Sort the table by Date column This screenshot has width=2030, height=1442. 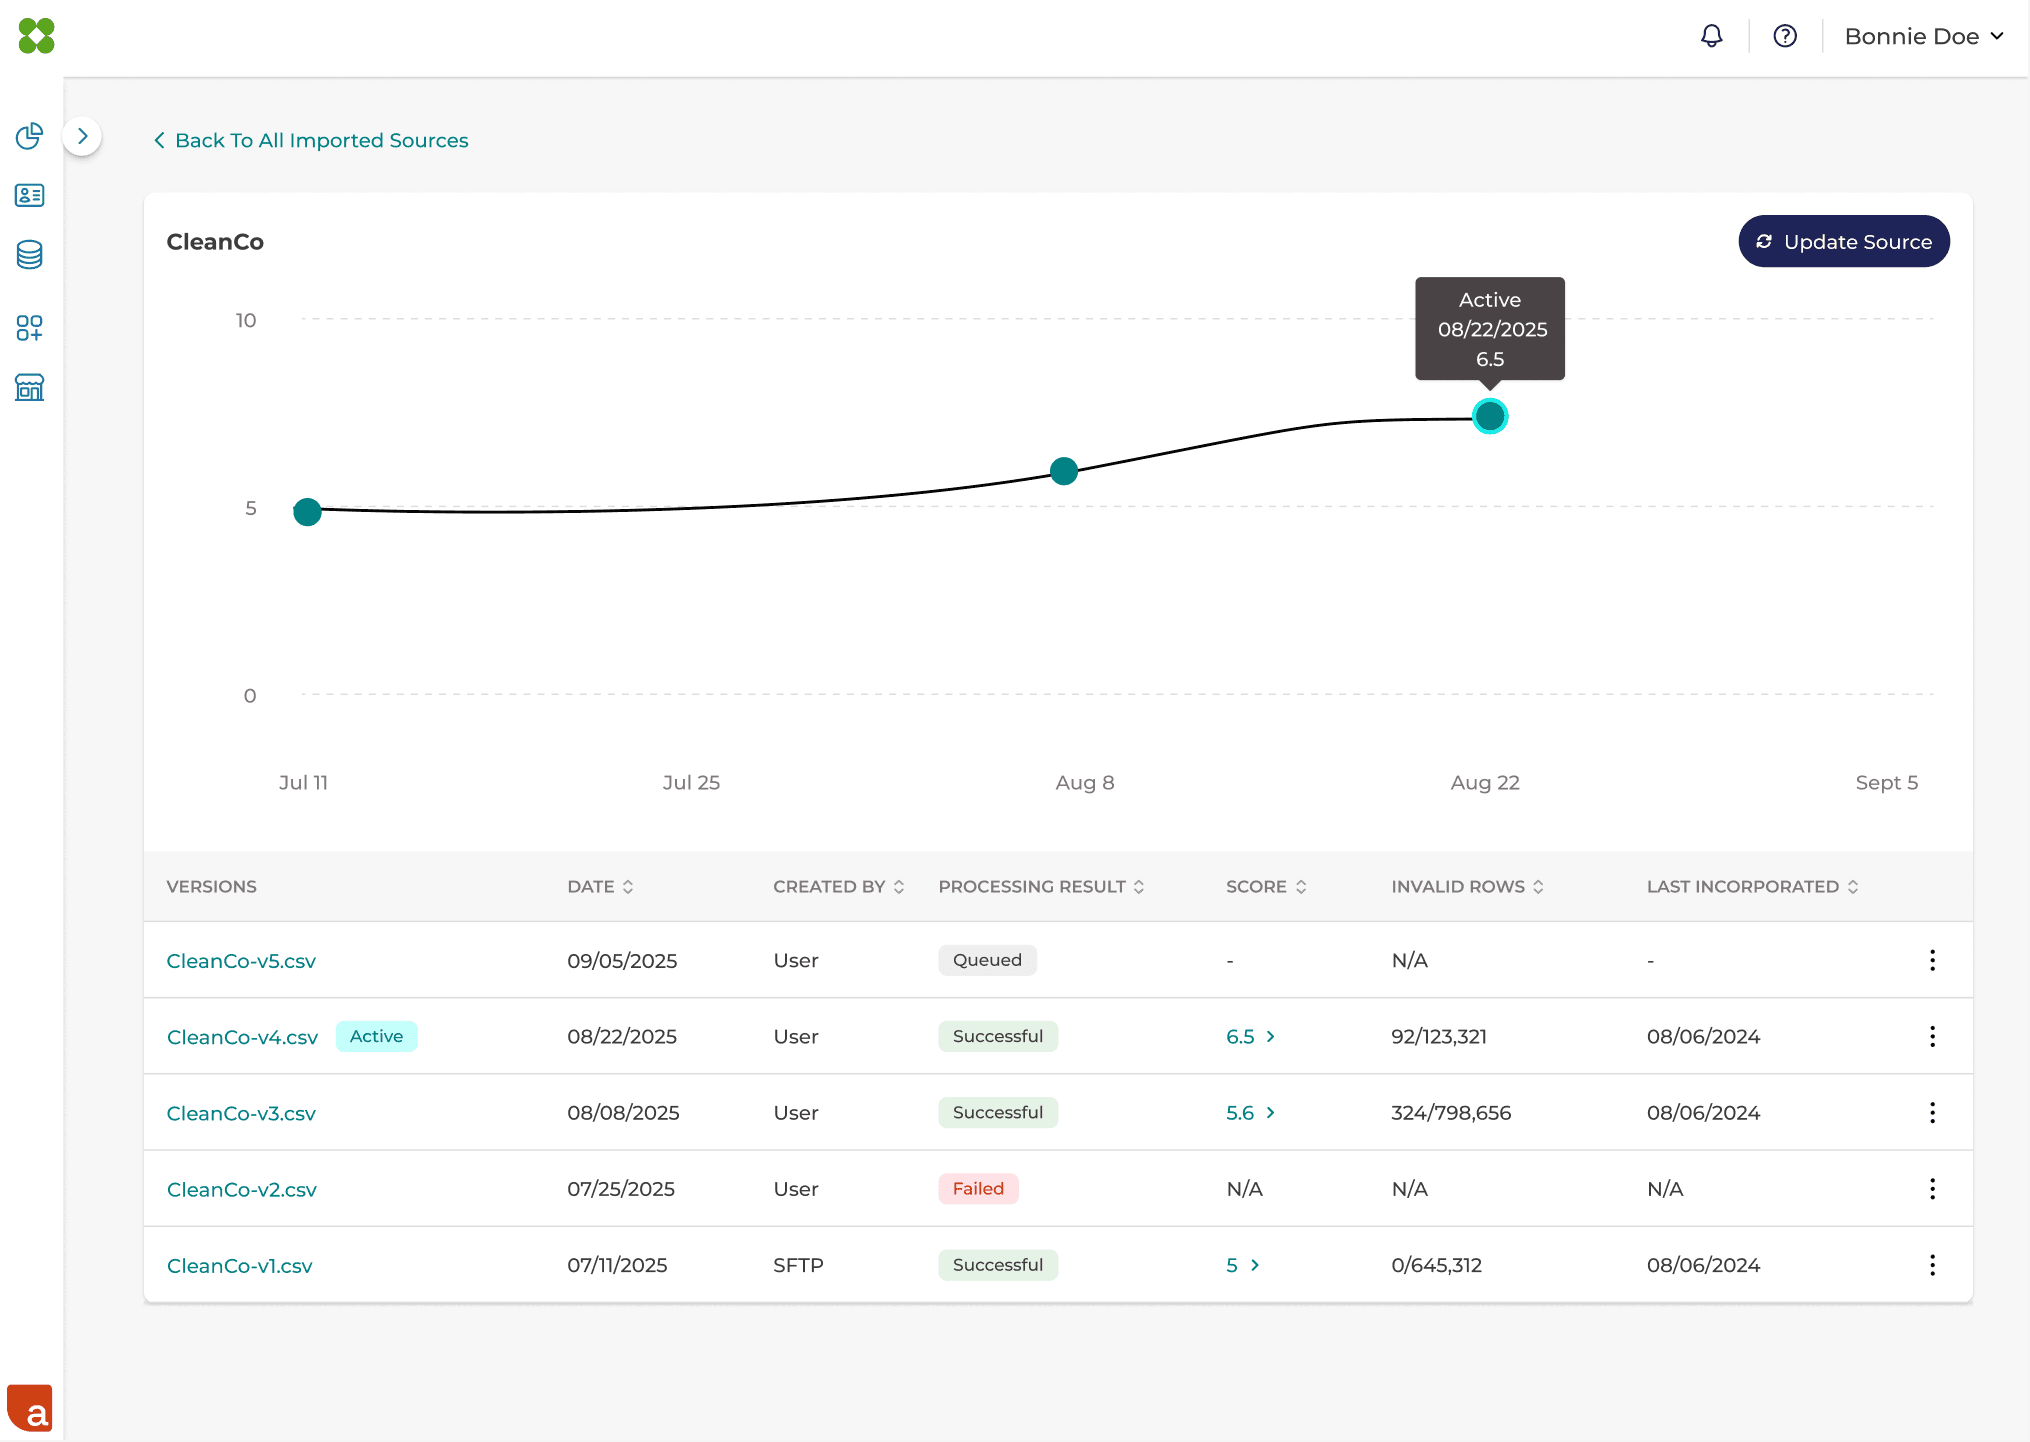[600, 886]
